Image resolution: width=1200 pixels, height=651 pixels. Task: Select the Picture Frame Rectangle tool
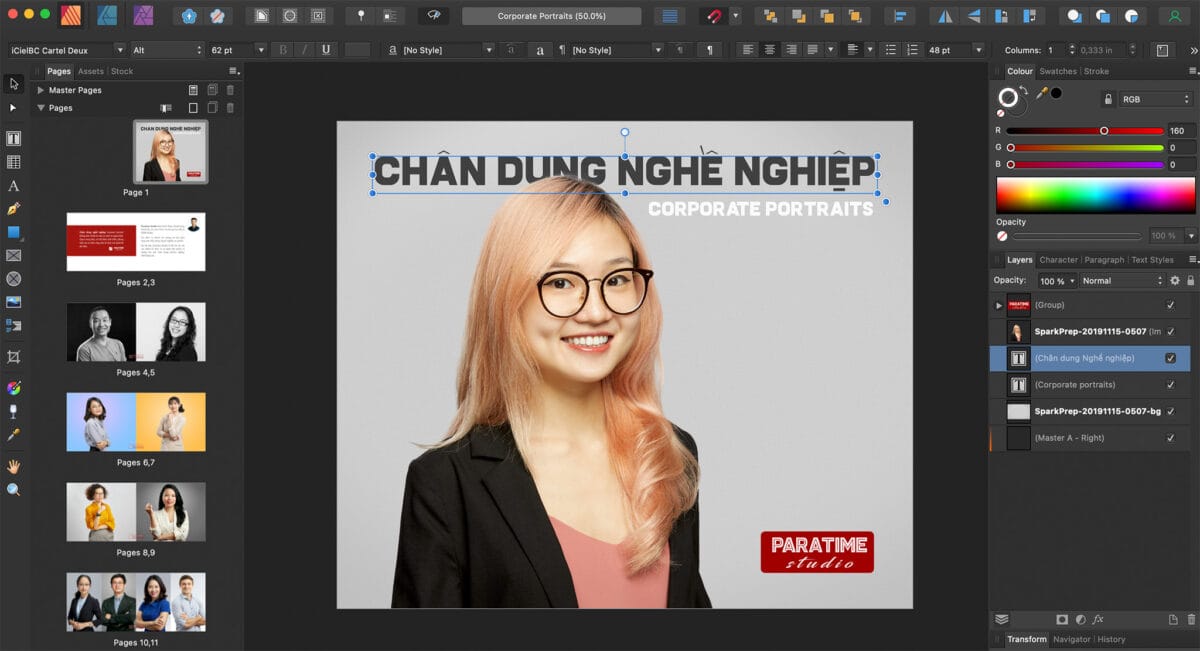tap(14, 256)
